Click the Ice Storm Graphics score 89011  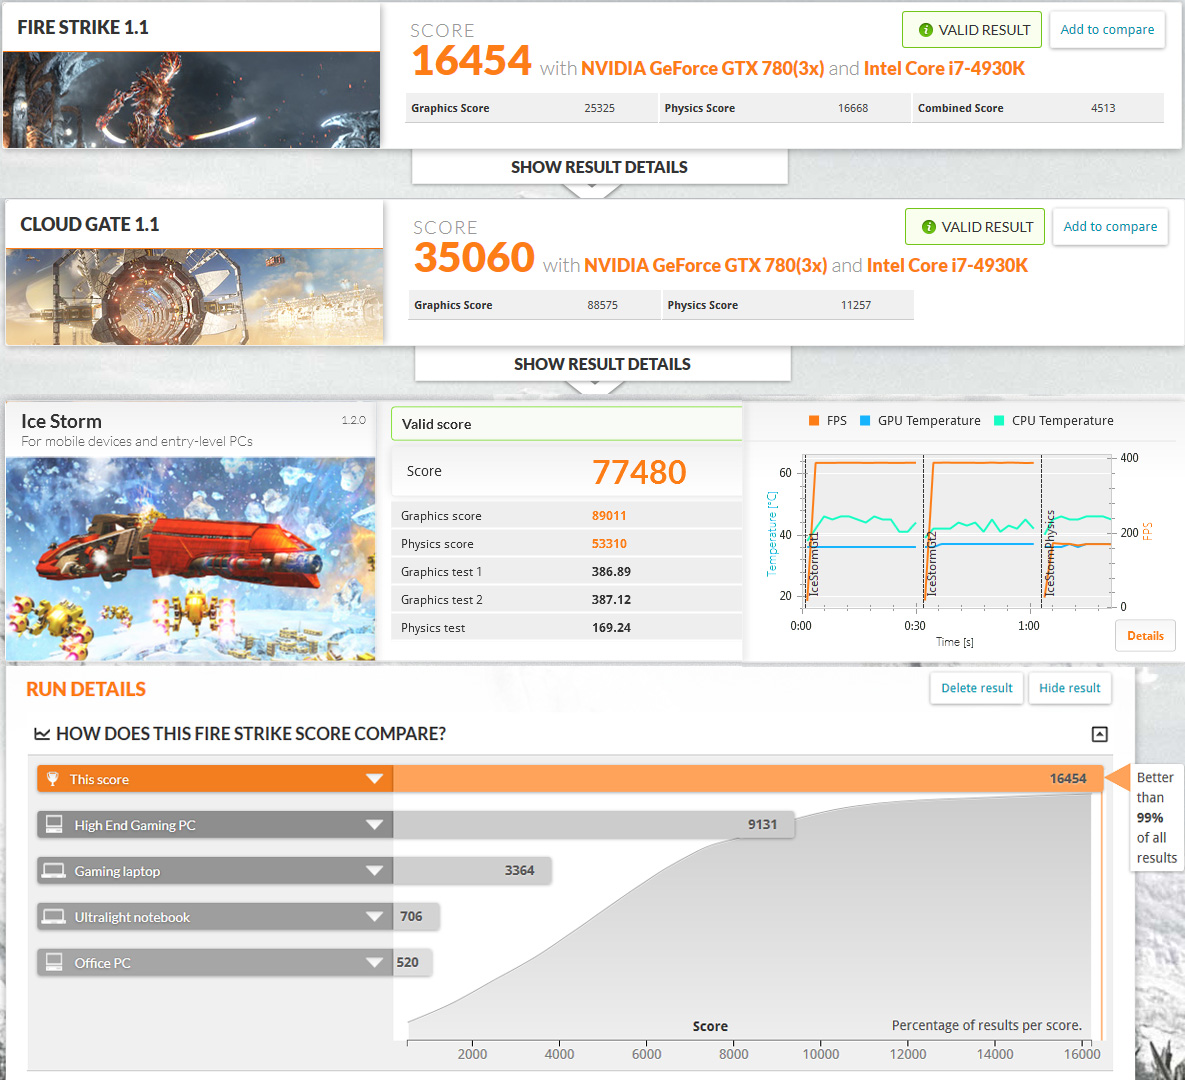pos(609,515)
